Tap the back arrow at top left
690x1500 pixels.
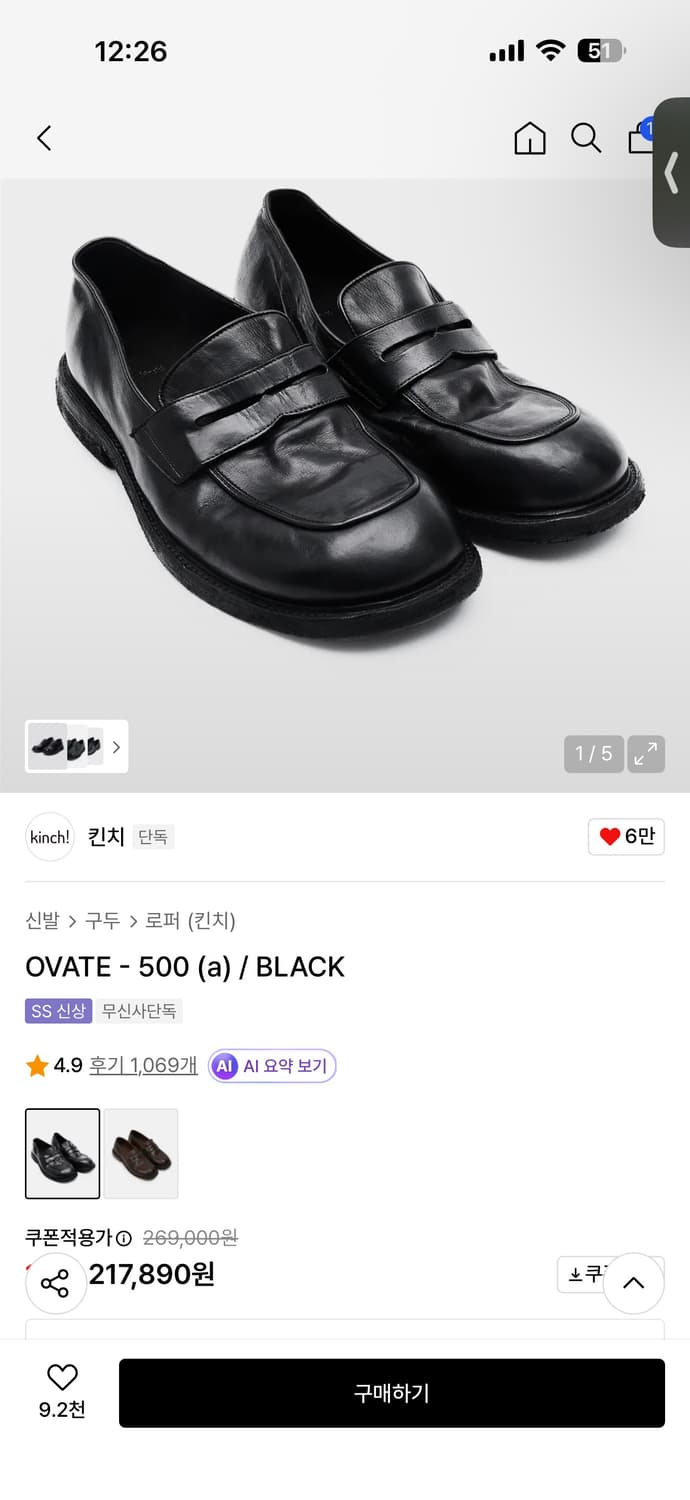pyautogui.click(x=44, y=138)
